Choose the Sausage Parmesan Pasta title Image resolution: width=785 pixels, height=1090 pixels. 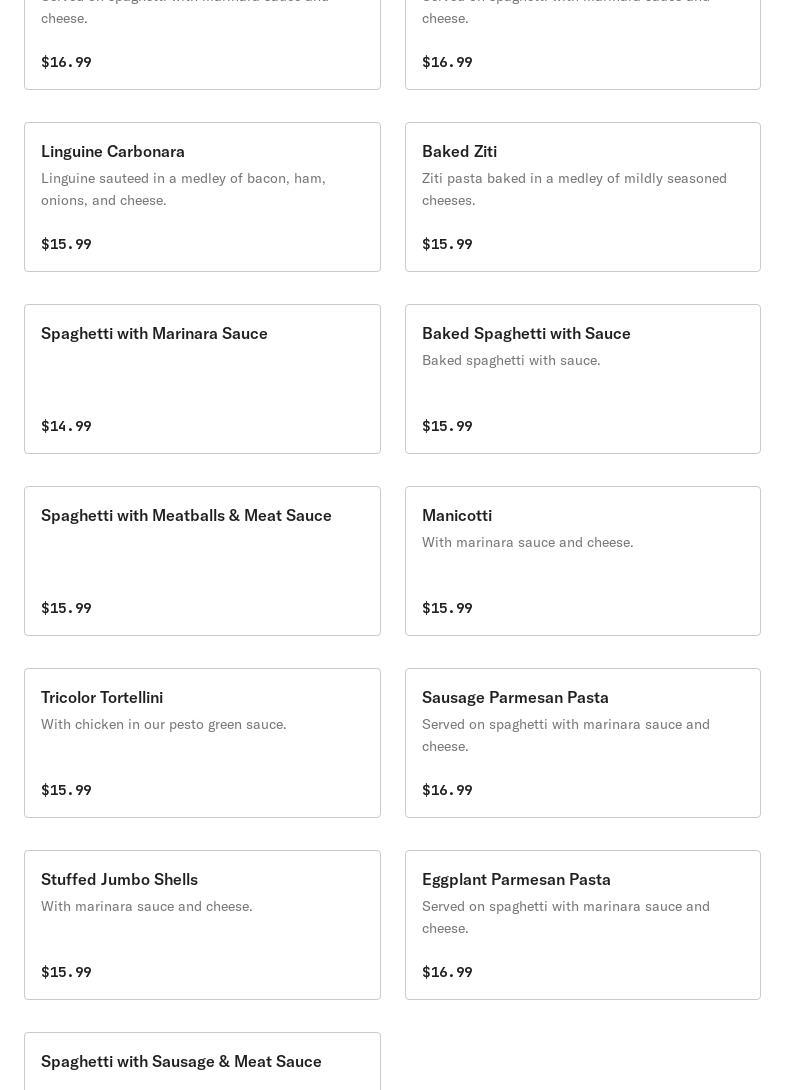point(515,698)
